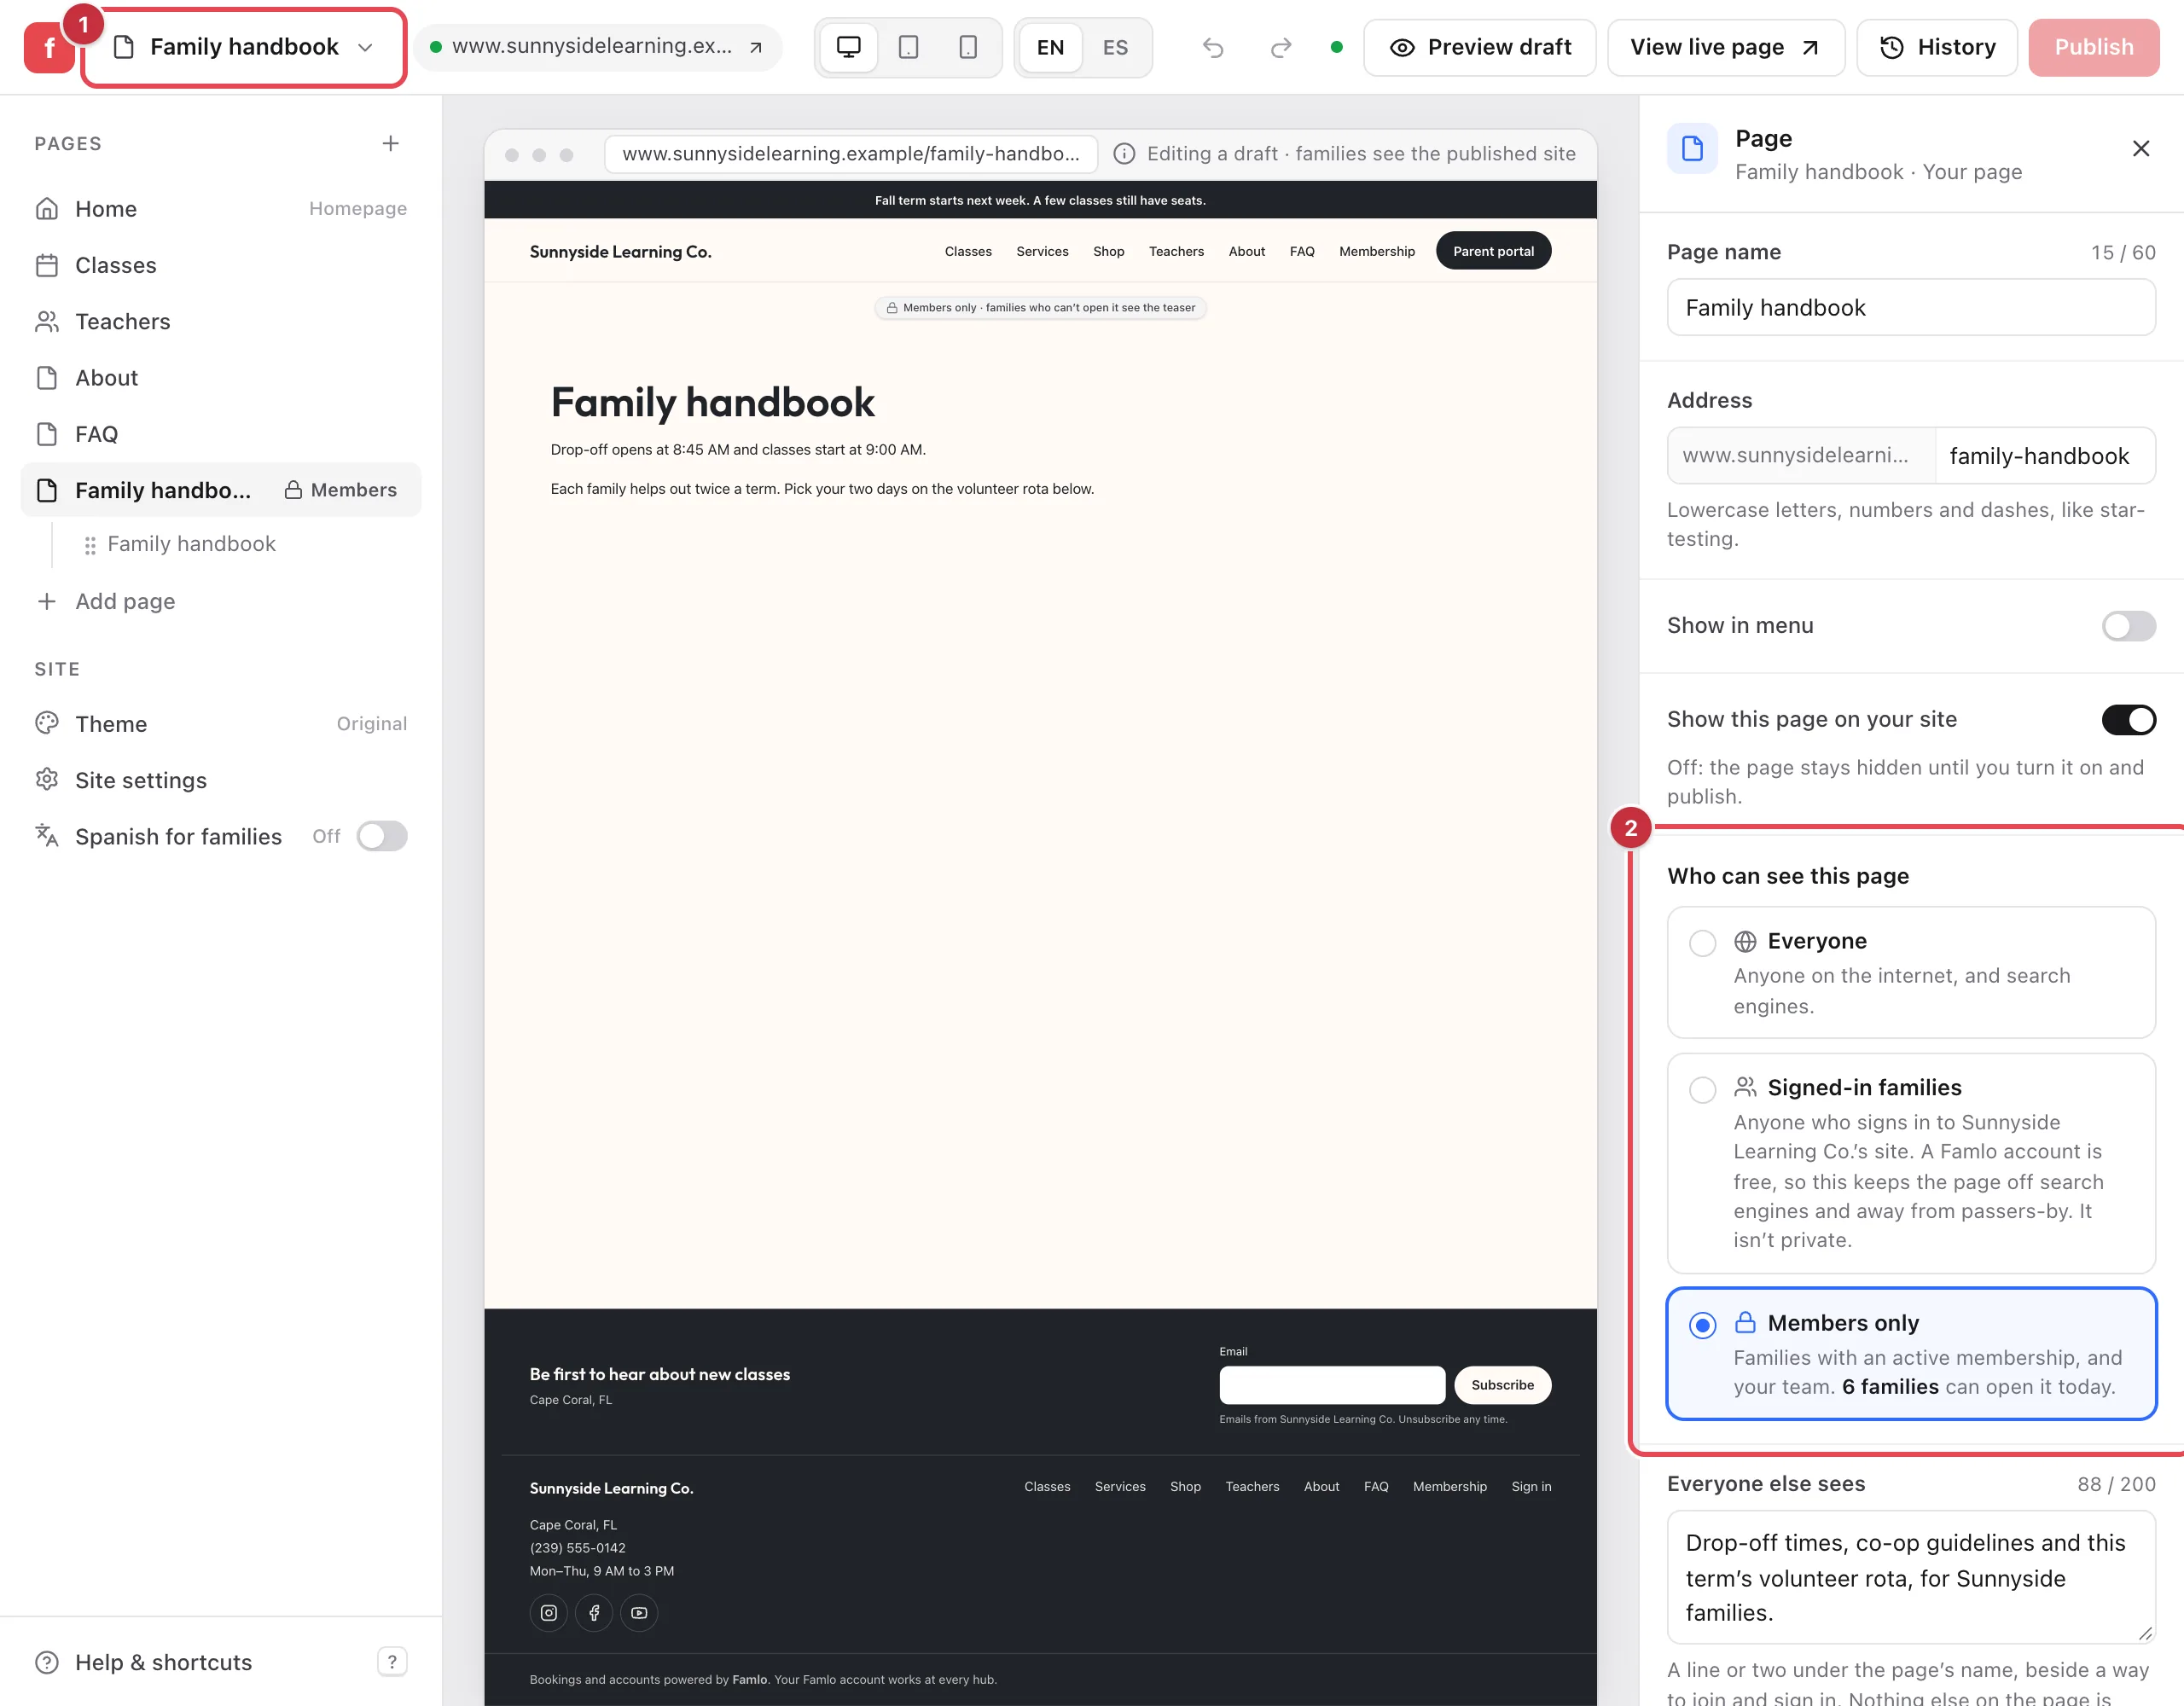The image size is (2184, 1706).
Task: Open the live site URL link in the top bar
Action: click(x=597, y=47)
